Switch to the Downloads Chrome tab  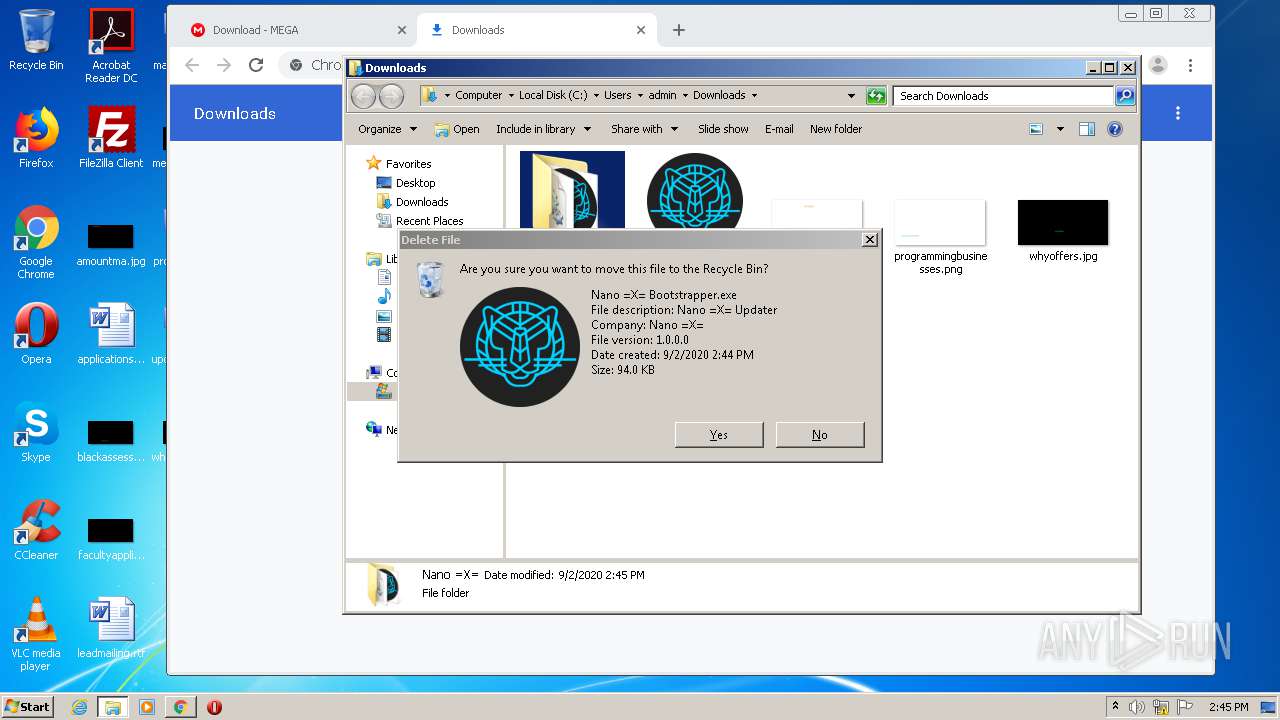click(537, 30)
